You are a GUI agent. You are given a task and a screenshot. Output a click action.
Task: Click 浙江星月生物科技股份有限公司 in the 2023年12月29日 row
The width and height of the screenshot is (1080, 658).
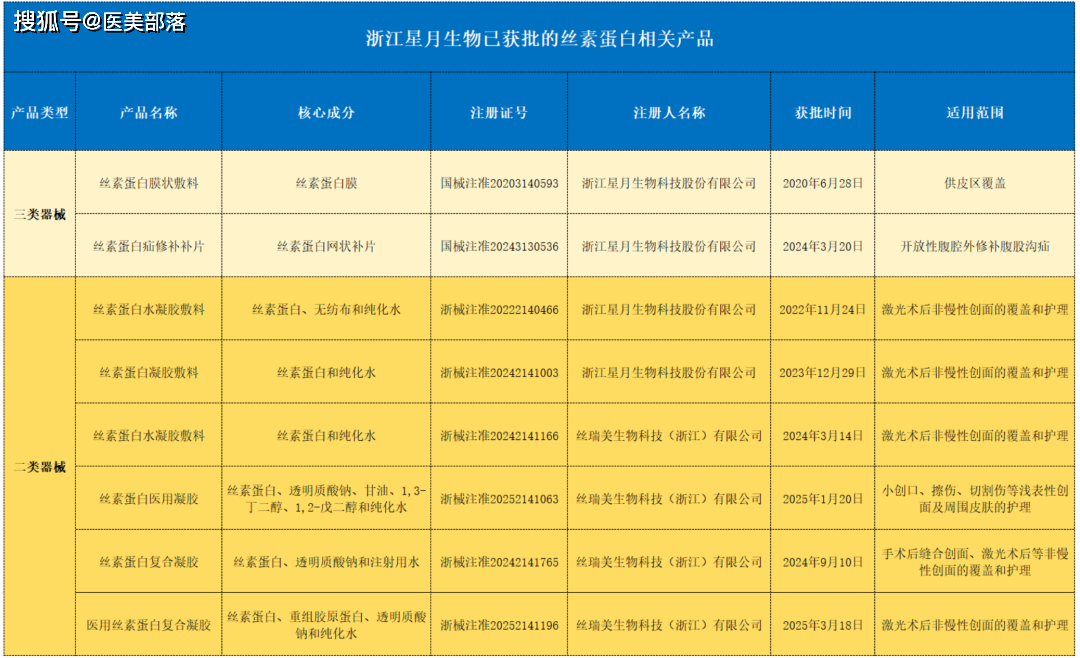pos(669,373)
